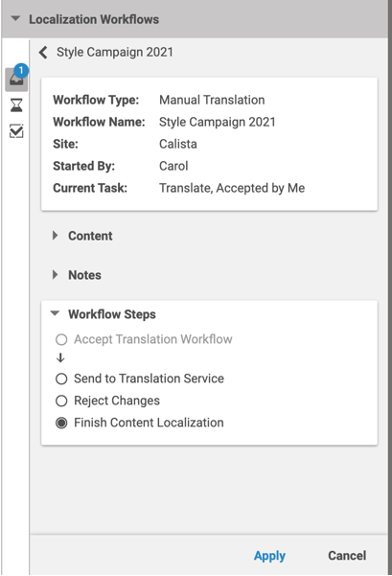Click the Workflow Name value Style Campaign 2021
The height and width of the screenshot is (576, 392).
(217, 122)
